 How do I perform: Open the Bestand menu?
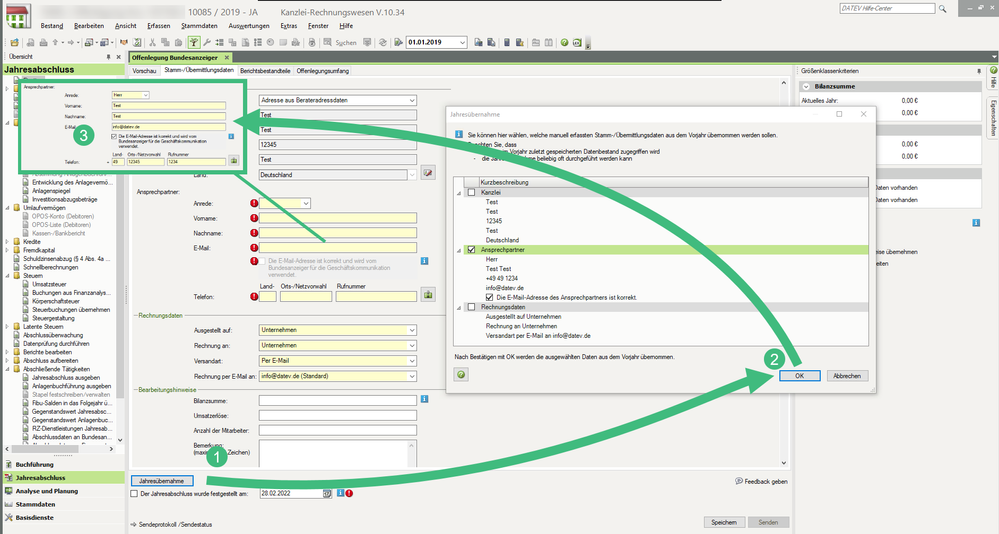pos(52,25)
